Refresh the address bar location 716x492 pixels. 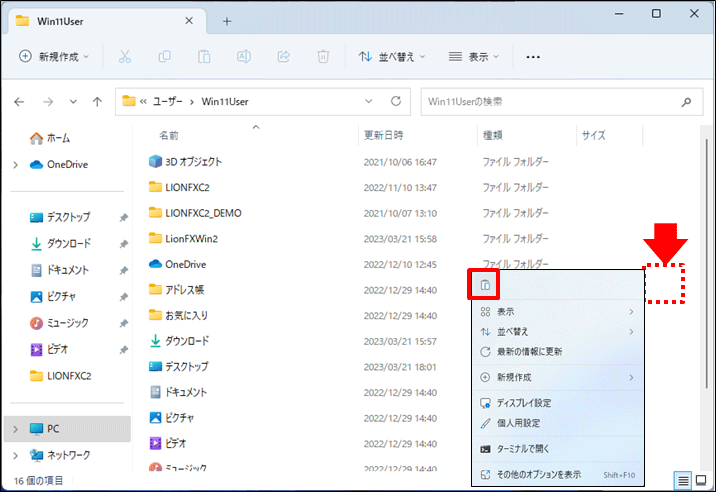[x=396, y=101]
